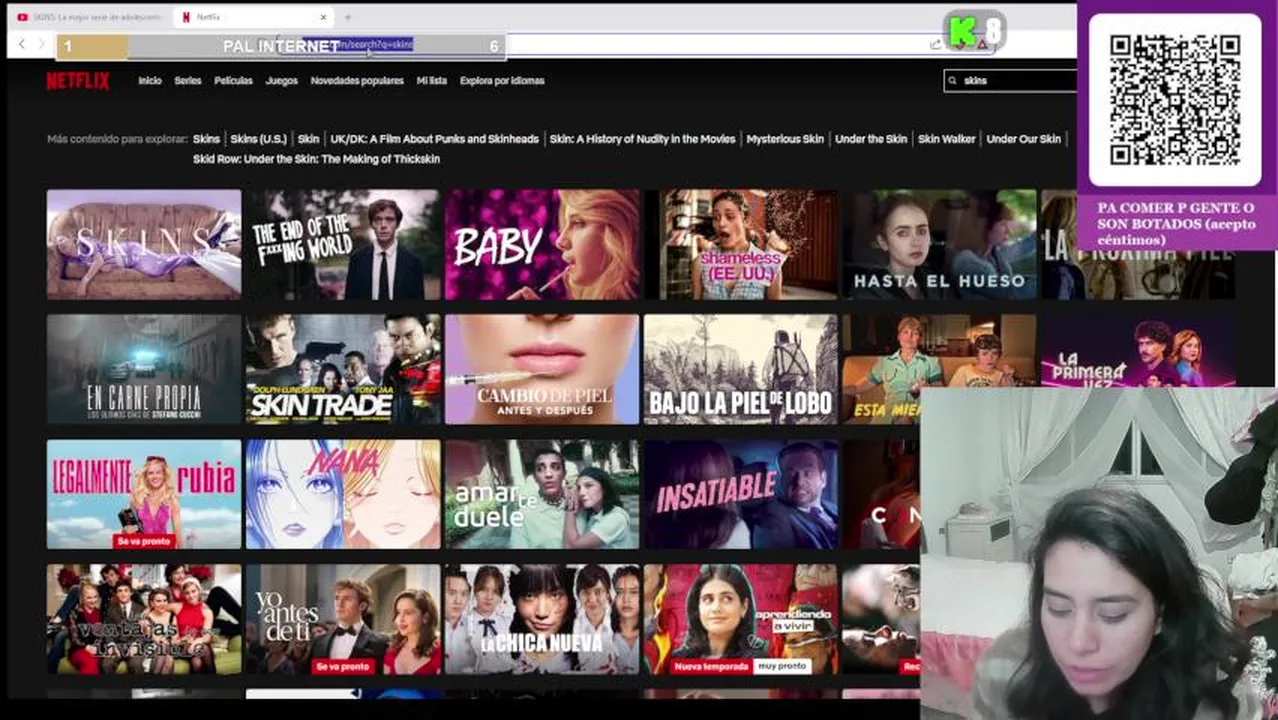Viewport: 1278px width, 720px height.
Task: Open the En carne propia thumbnail
Action: (x=144, y=369)
